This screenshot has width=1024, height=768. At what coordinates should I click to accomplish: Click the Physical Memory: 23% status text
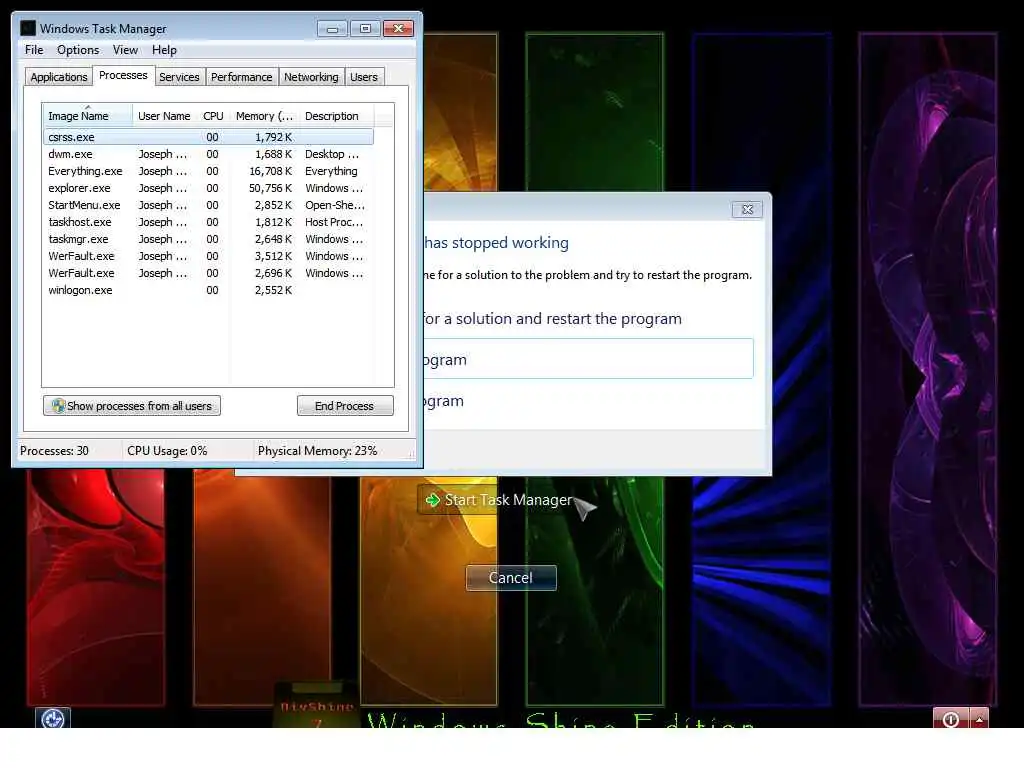tap(317, 451)
